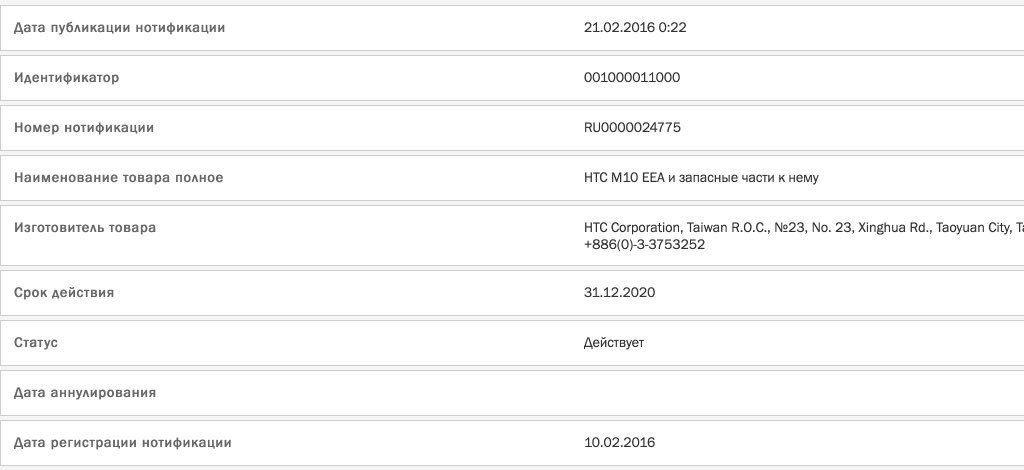Click the 'Дата публикации нотификации' label

coord(119,28)
